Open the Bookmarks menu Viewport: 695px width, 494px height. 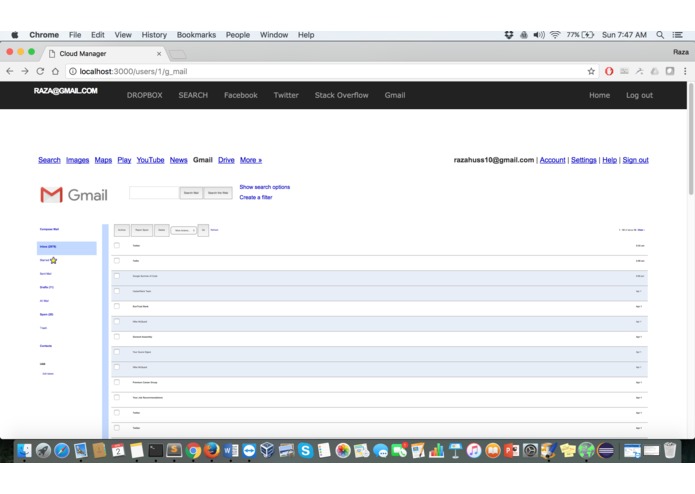click(x=196, y=35)
